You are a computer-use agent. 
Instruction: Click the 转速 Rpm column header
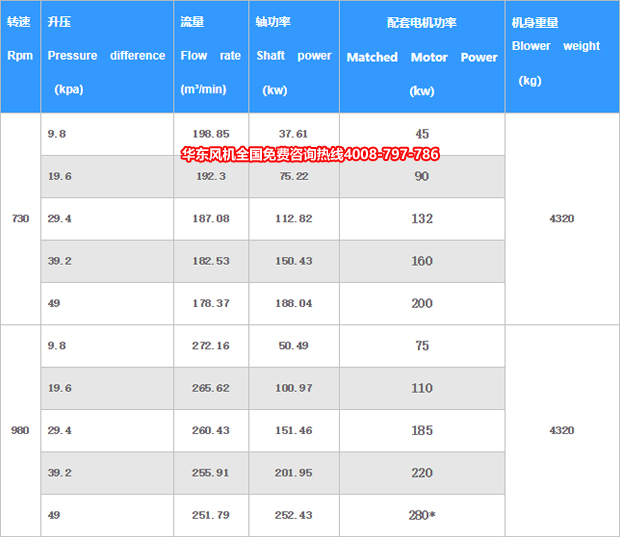20,57
